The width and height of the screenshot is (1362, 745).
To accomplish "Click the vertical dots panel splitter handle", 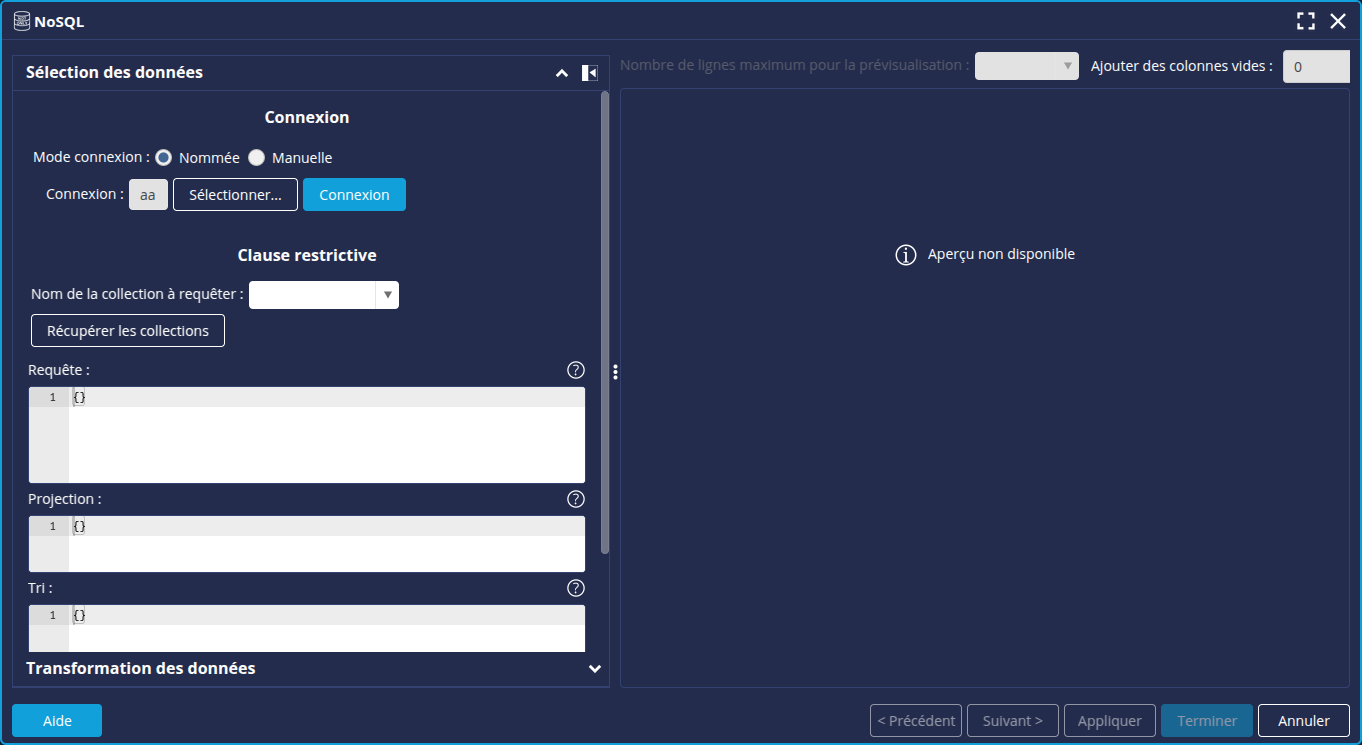I will coord(615,372).
